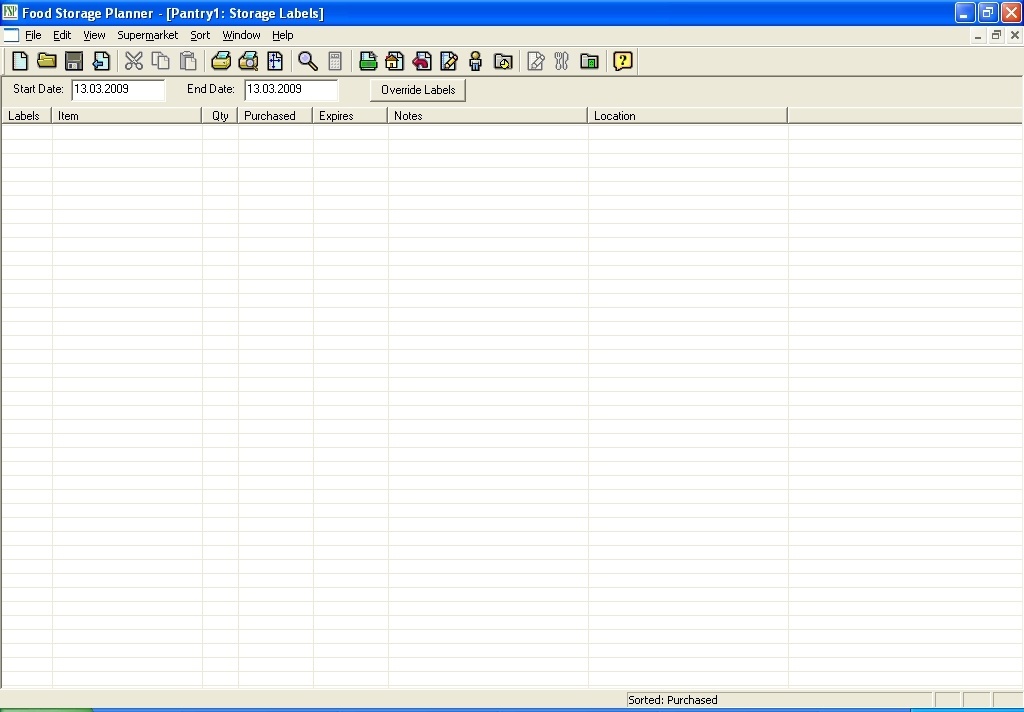Open an existing pantry file
The width and height of the screenshot is (1024, 712).
pyautogui.click(x=46, y=61)
